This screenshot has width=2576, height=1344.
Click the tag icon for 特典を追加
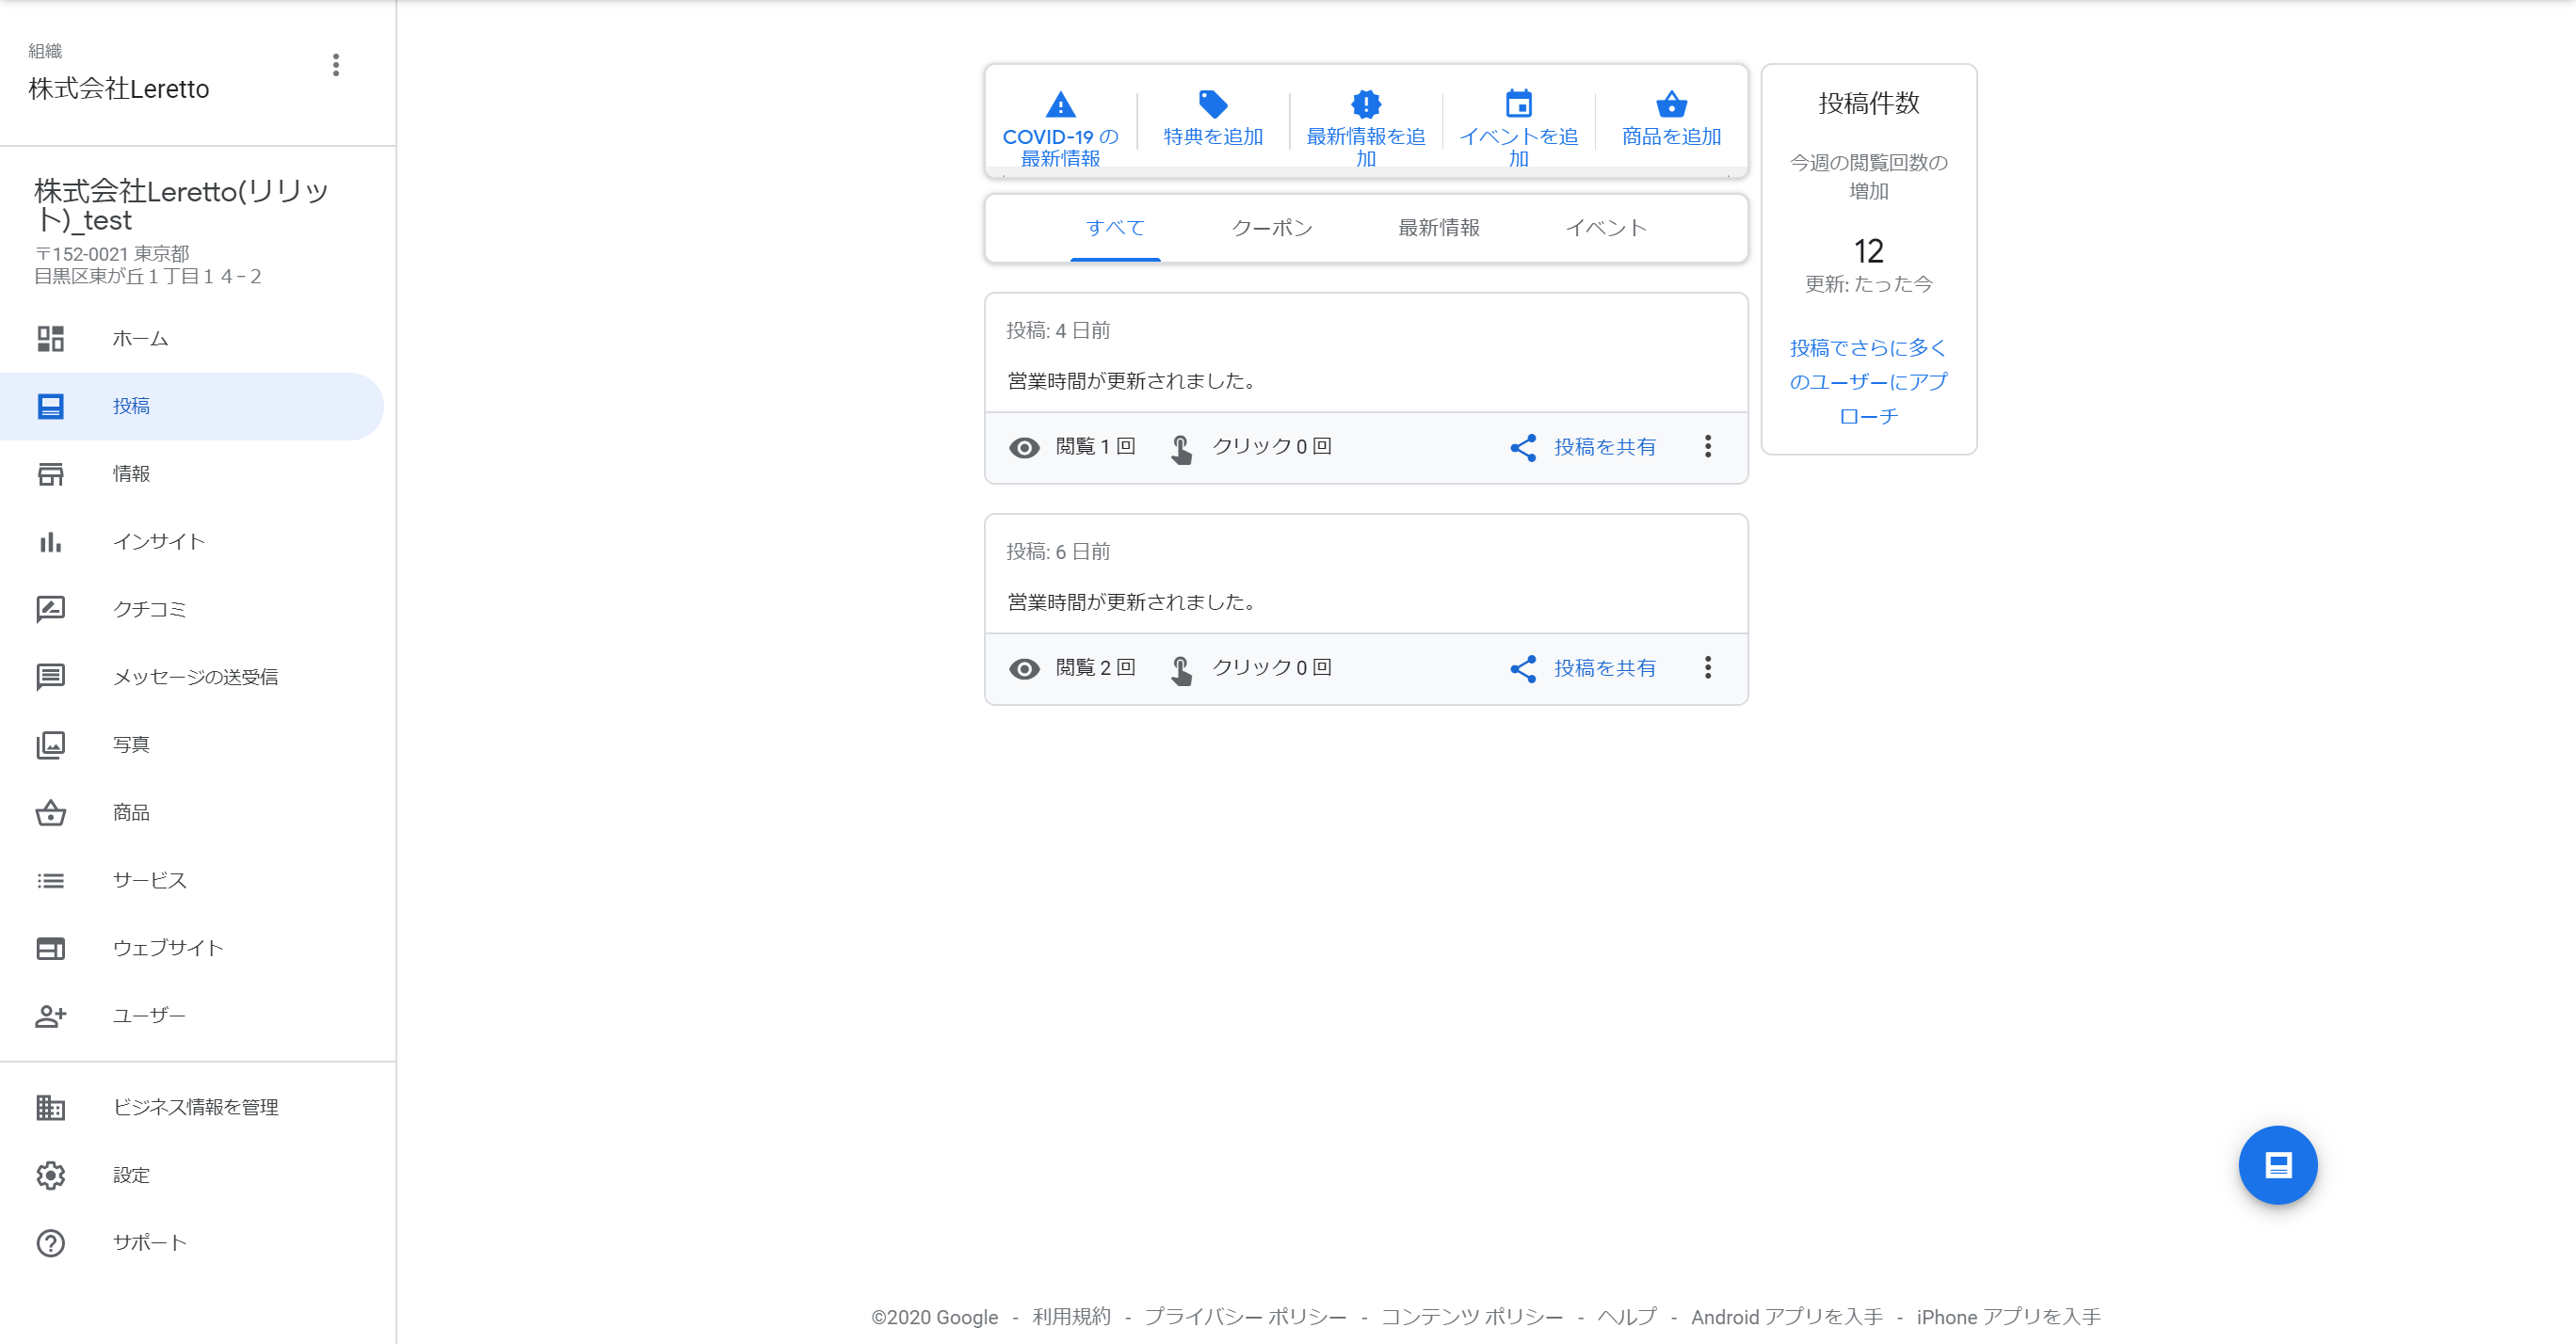pos(1213,104)
